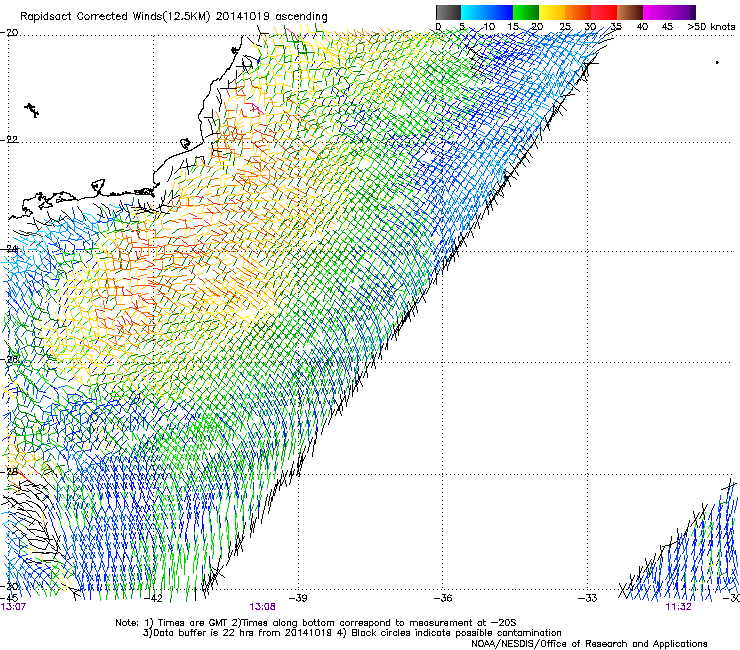Click the yellow 20-25 knots legend swatch
740x650 pixels.
pos(552,12)
